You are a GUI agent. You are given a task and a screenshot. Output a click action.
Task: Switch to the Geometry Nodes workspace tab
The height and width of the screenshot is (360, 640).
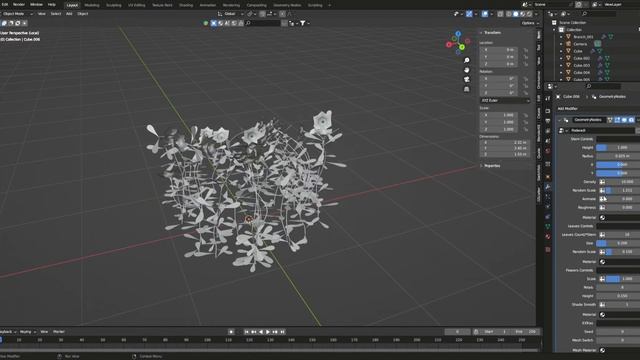287,5
